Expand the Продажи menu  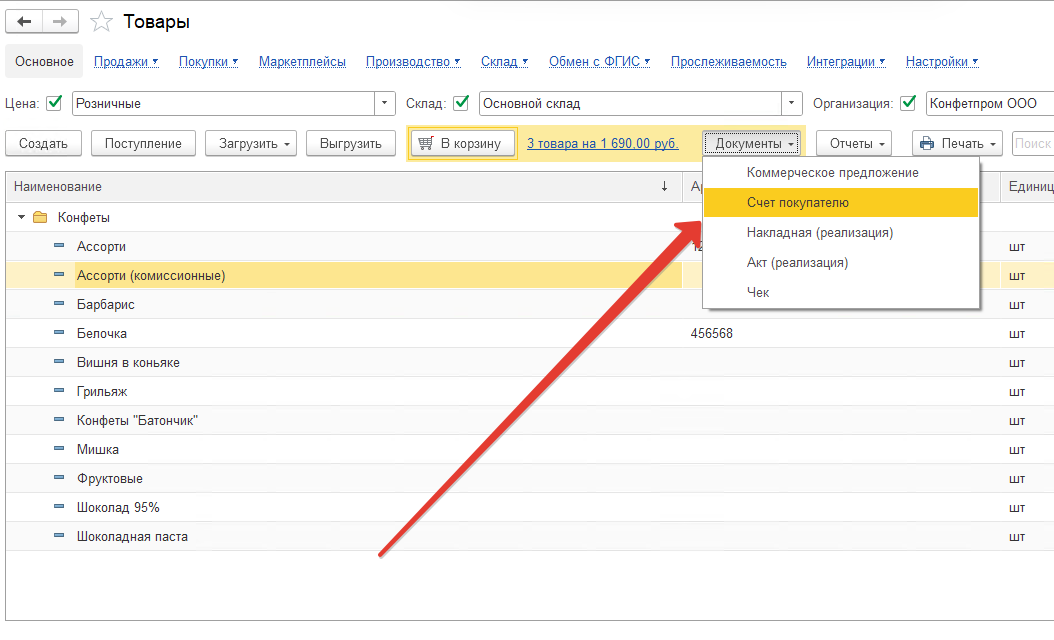(126, 61)
